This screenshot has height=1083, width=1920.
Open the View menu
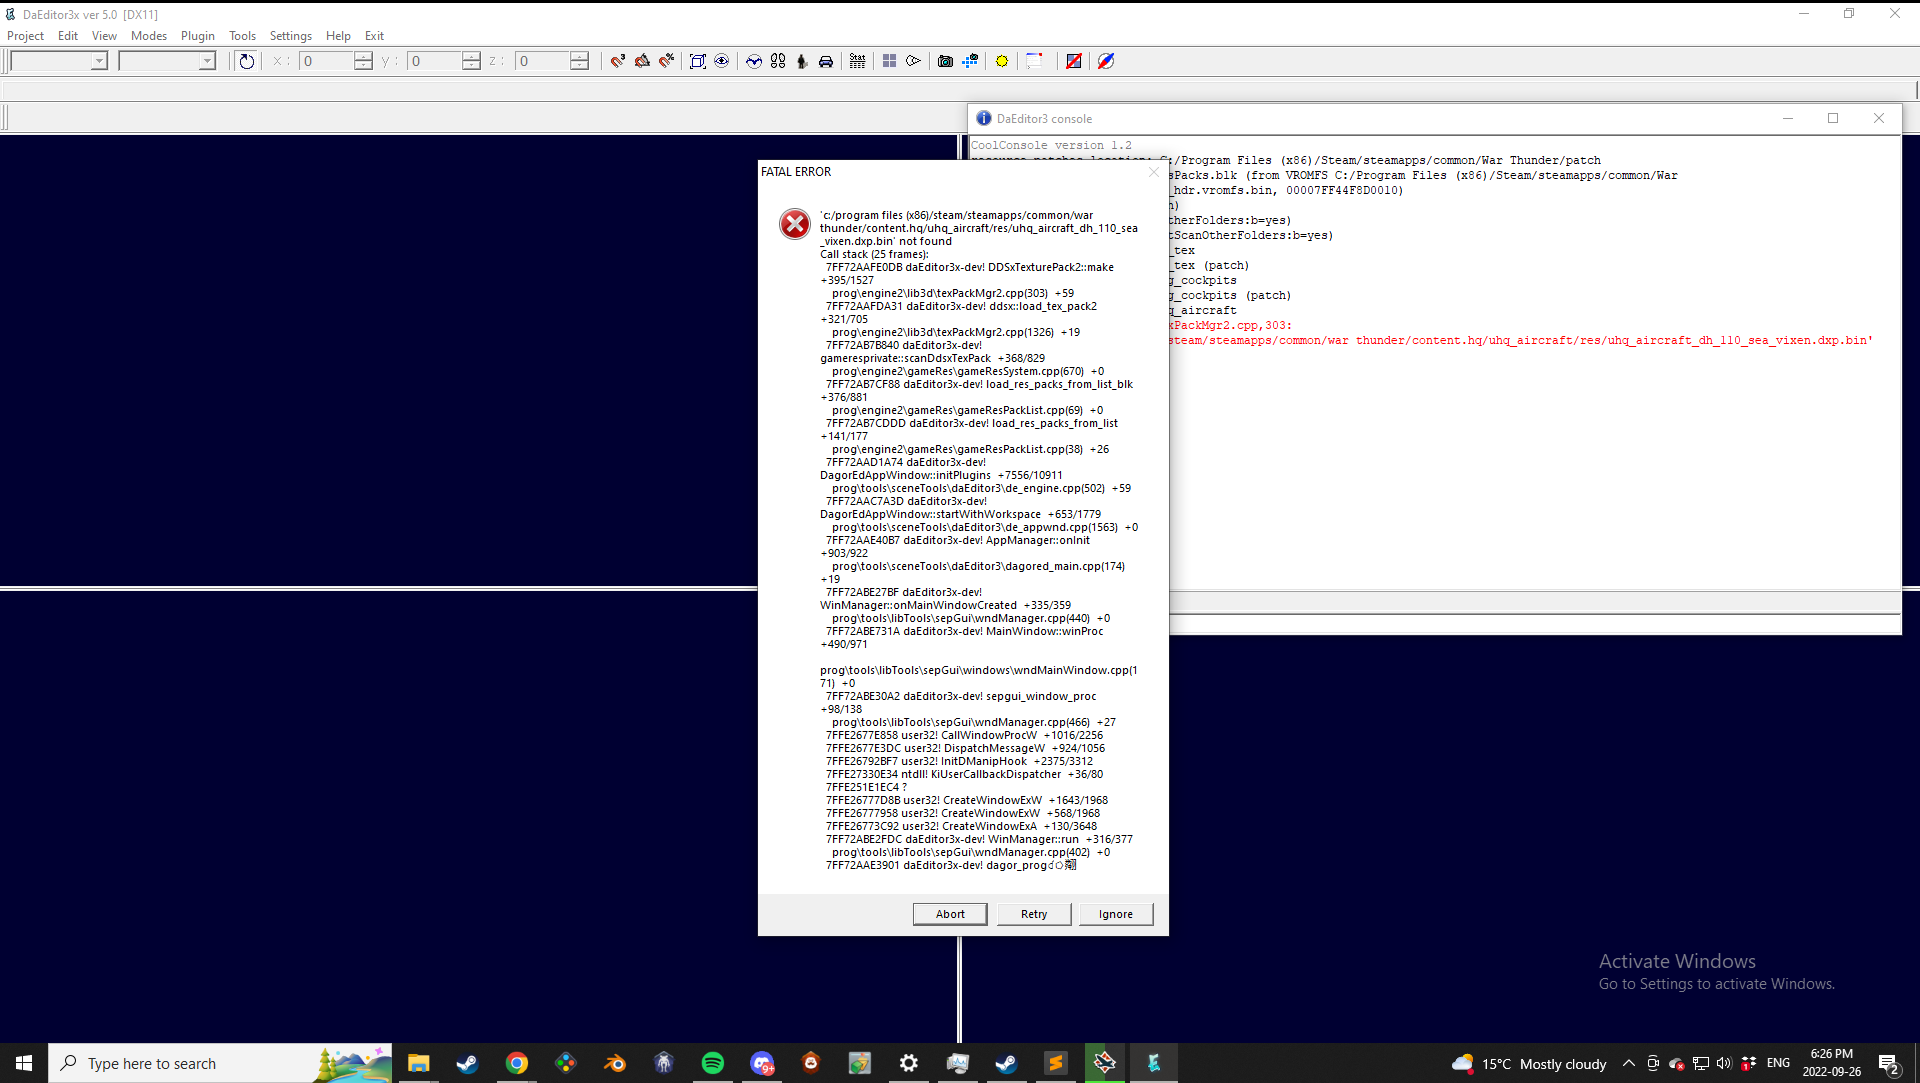[104, 36]
